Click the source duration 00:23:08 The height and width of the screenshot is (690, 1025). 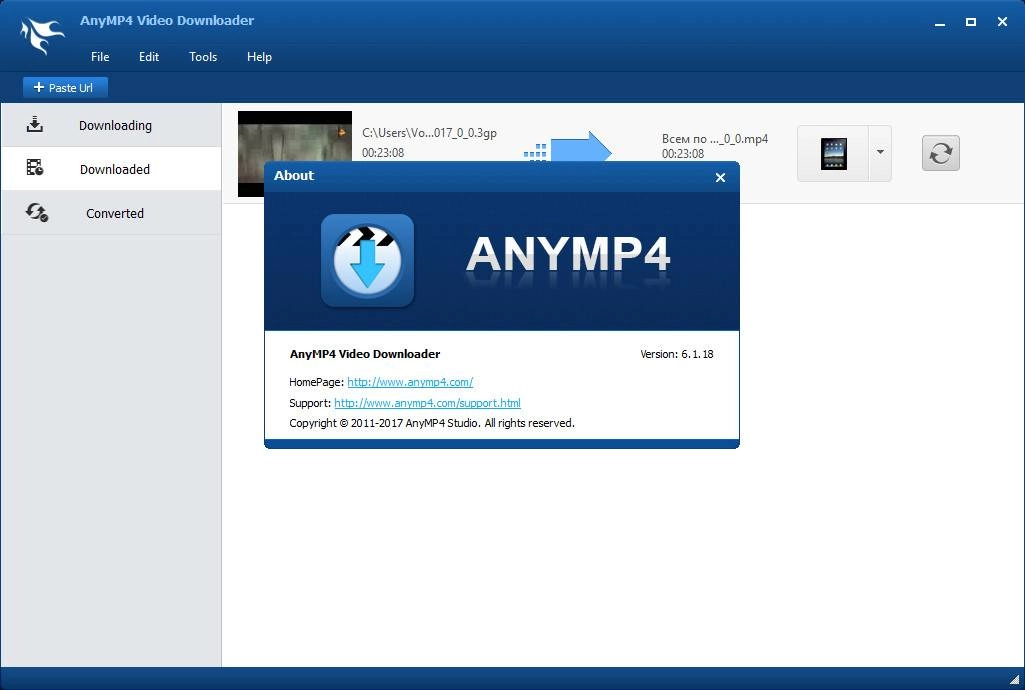click(x=383, y=152)
